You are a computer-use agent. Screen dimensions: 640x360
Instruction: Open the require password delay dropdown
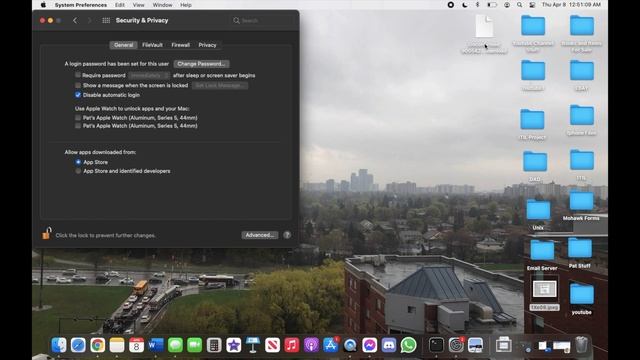click(149, 76)
